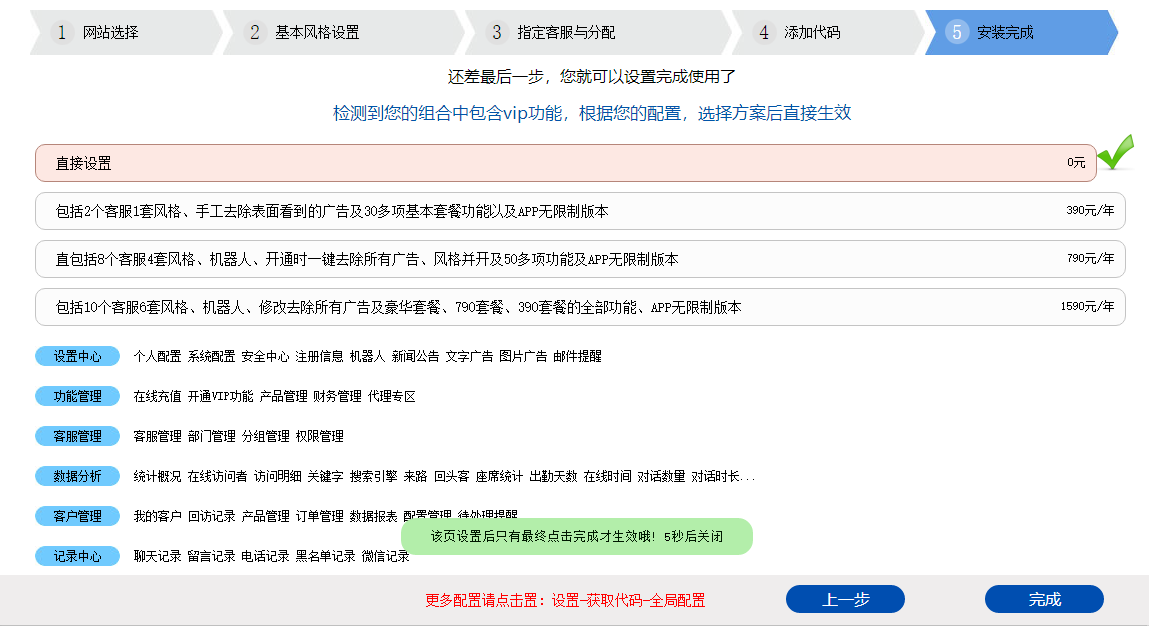Click 个人配置 in 设置中心 row
The height and width of the screenshot is (626, 1149).
(x=157, y=356)
